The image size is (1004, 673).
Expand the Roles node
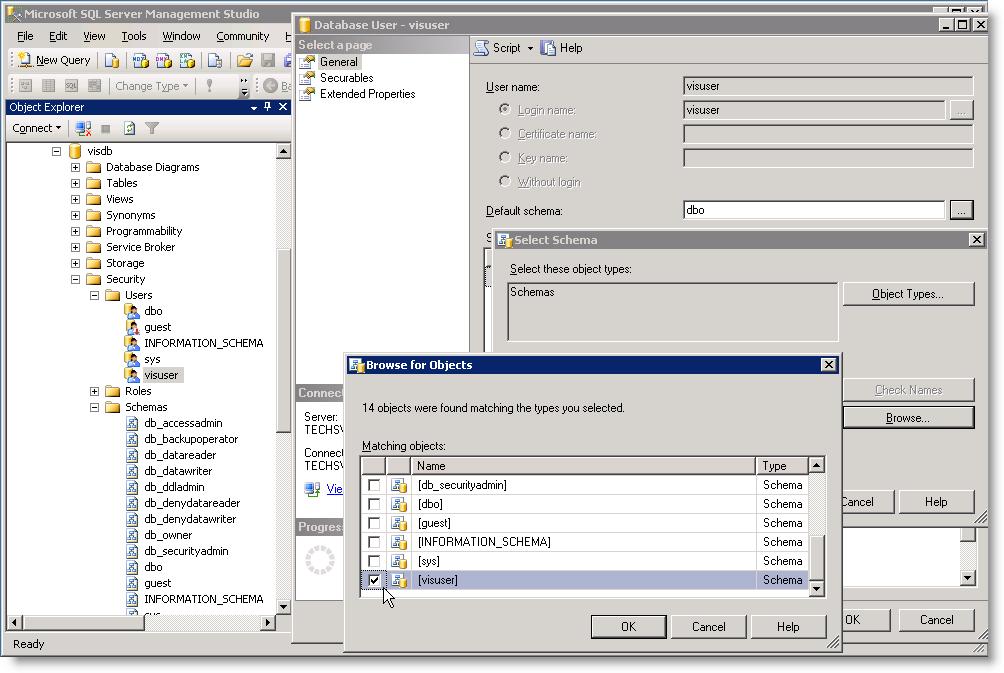point(95,392)
